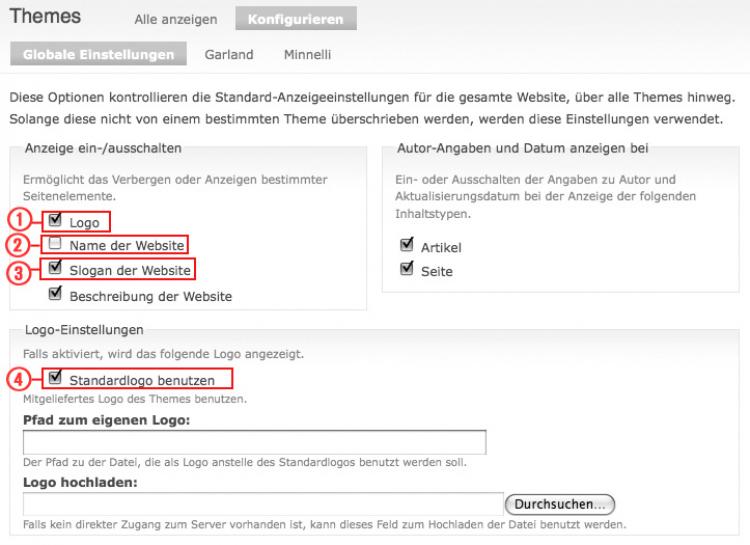Viewport: 750px width, 545px height.
Task: Select the Konfigurieren tab
Action: (x=295, y=18)
